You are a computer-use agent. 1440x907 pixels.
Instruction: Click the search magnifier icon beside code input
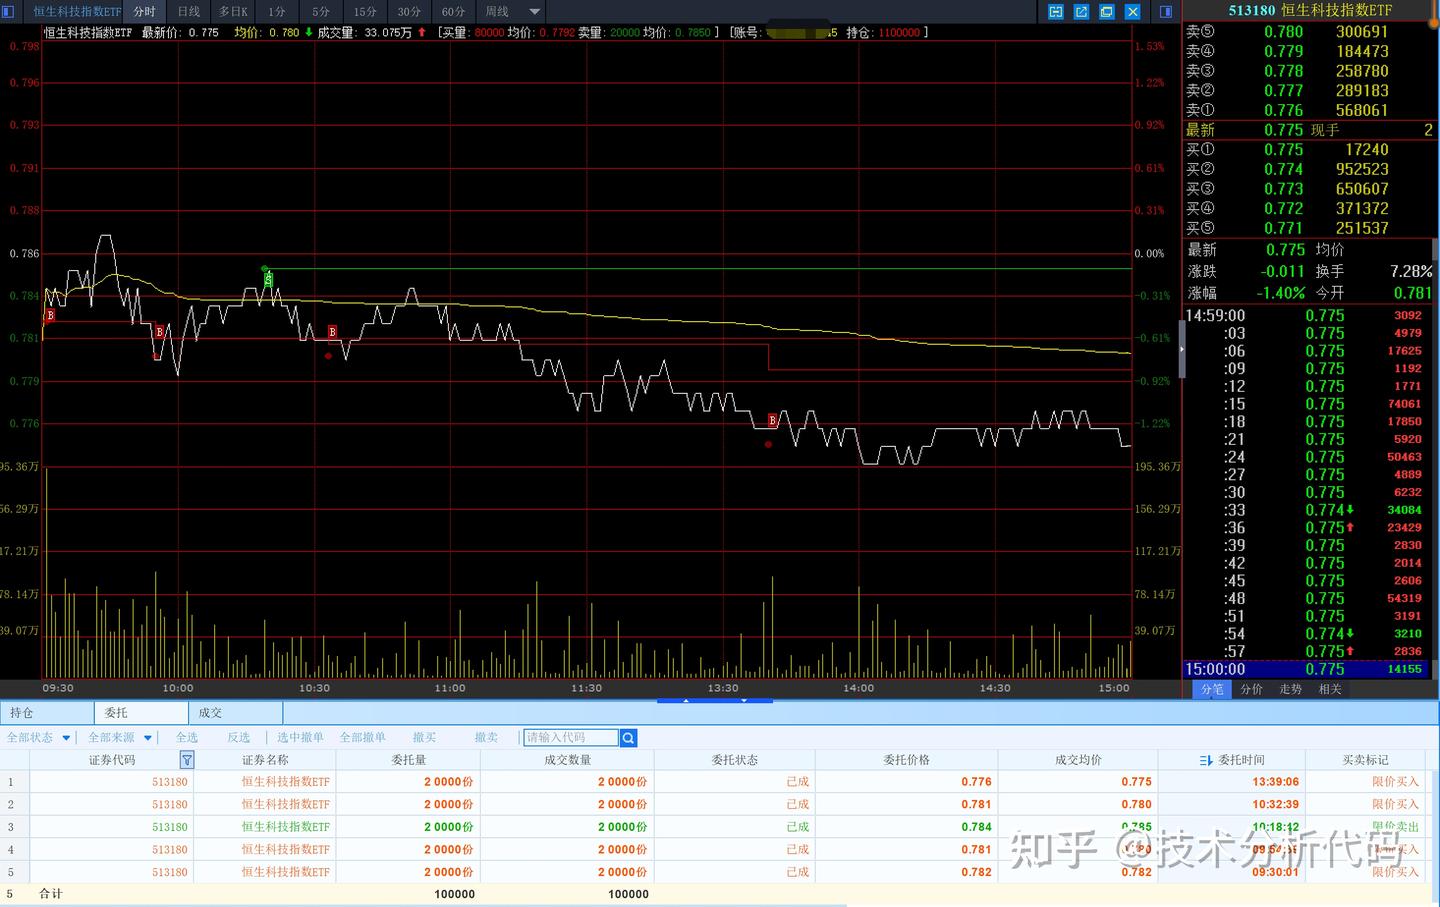(x=628, y=738)
